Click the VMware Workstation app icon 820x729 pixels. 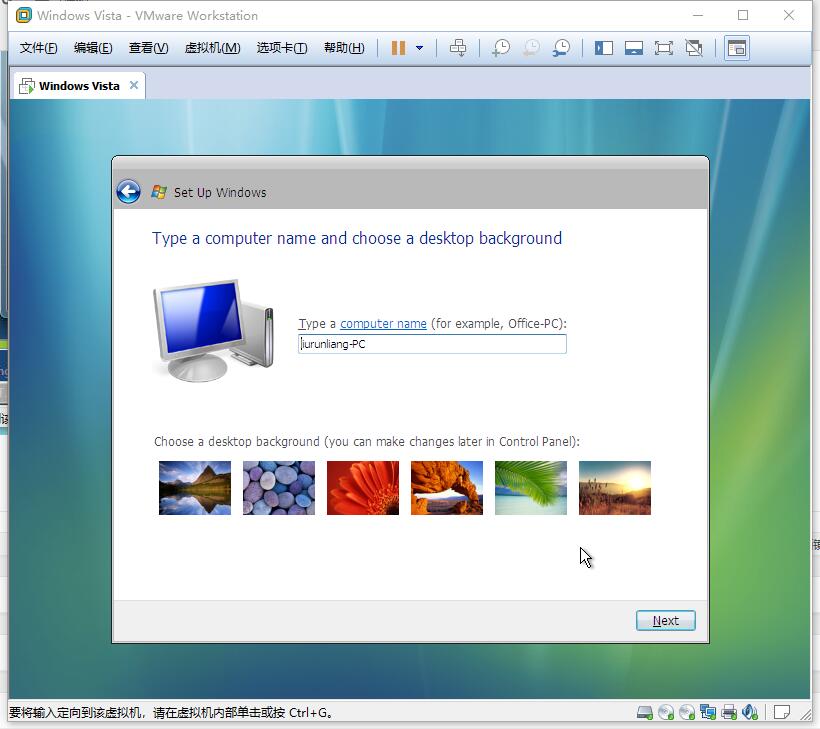[24, 16]
